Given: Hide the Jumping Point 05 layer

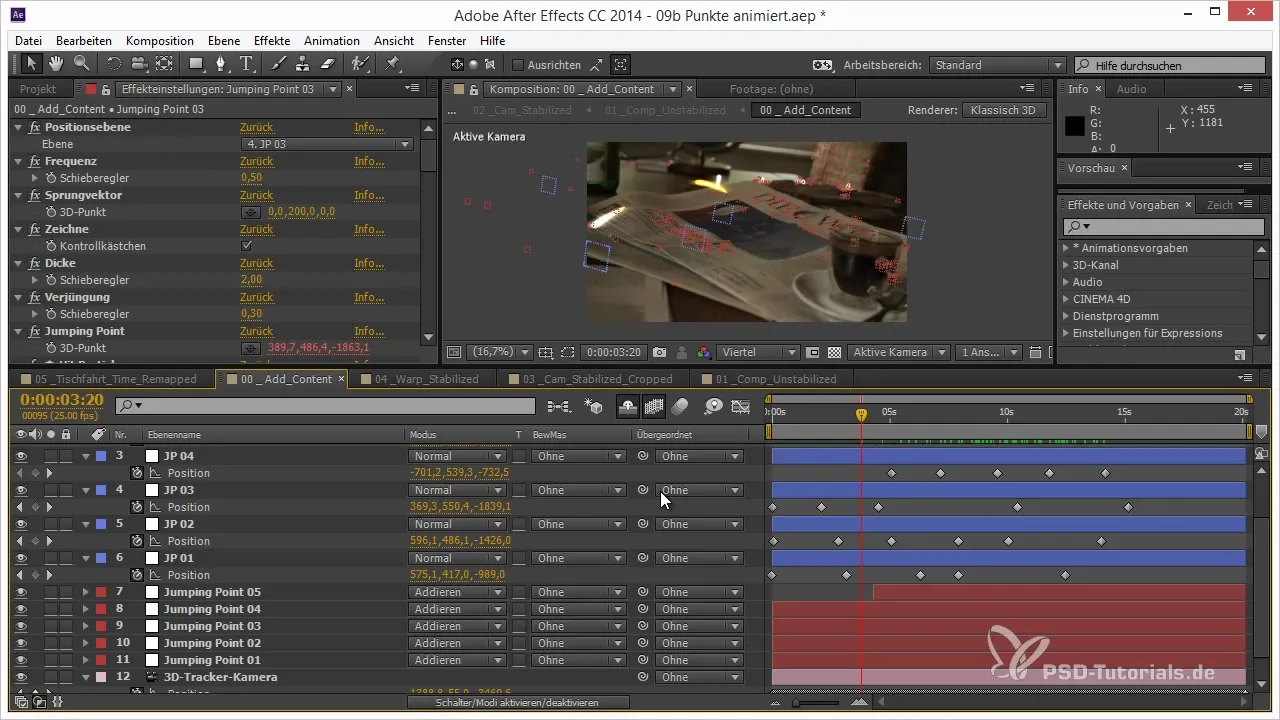Looking at the screenshot, I should tap(22, 592).
